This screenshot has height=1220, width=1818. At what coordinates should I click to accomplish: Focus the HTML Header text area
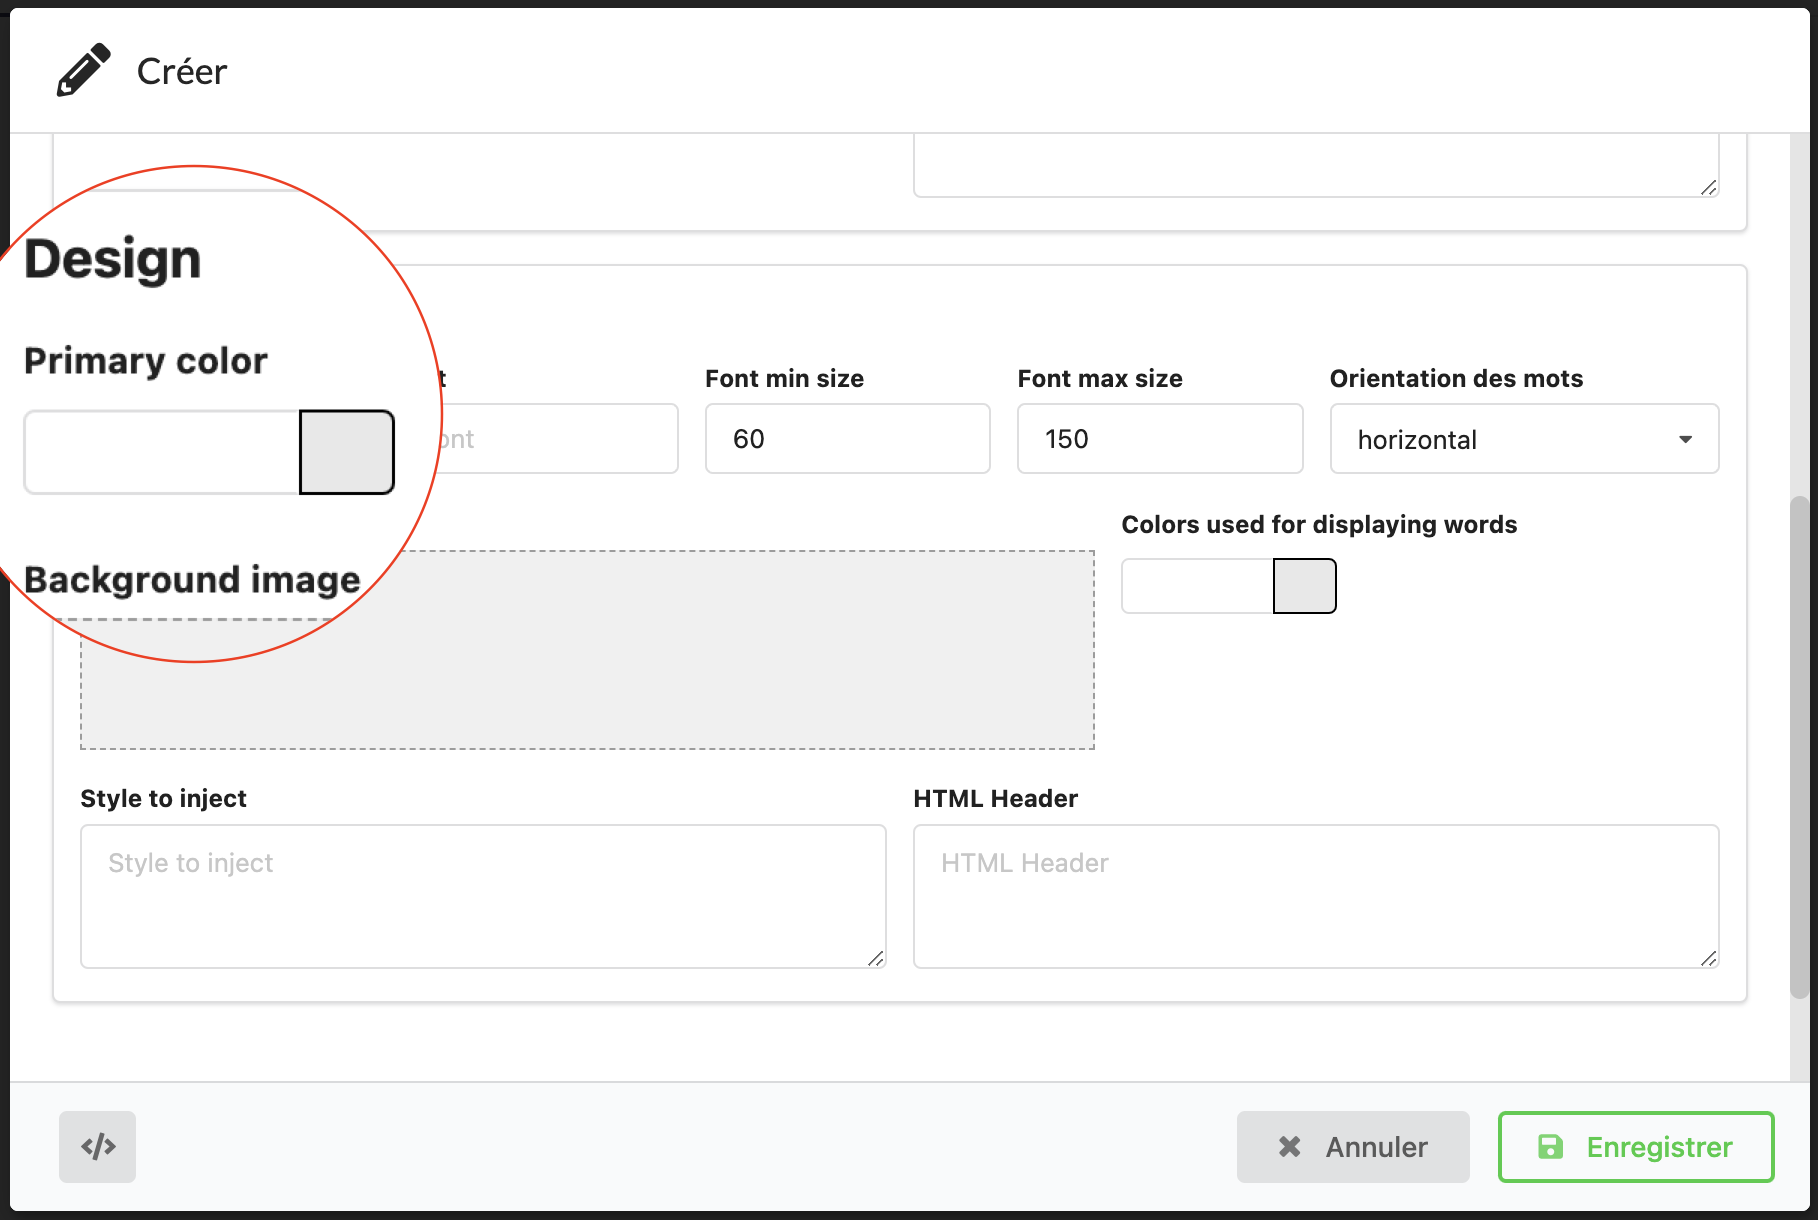click(1315, 895)
